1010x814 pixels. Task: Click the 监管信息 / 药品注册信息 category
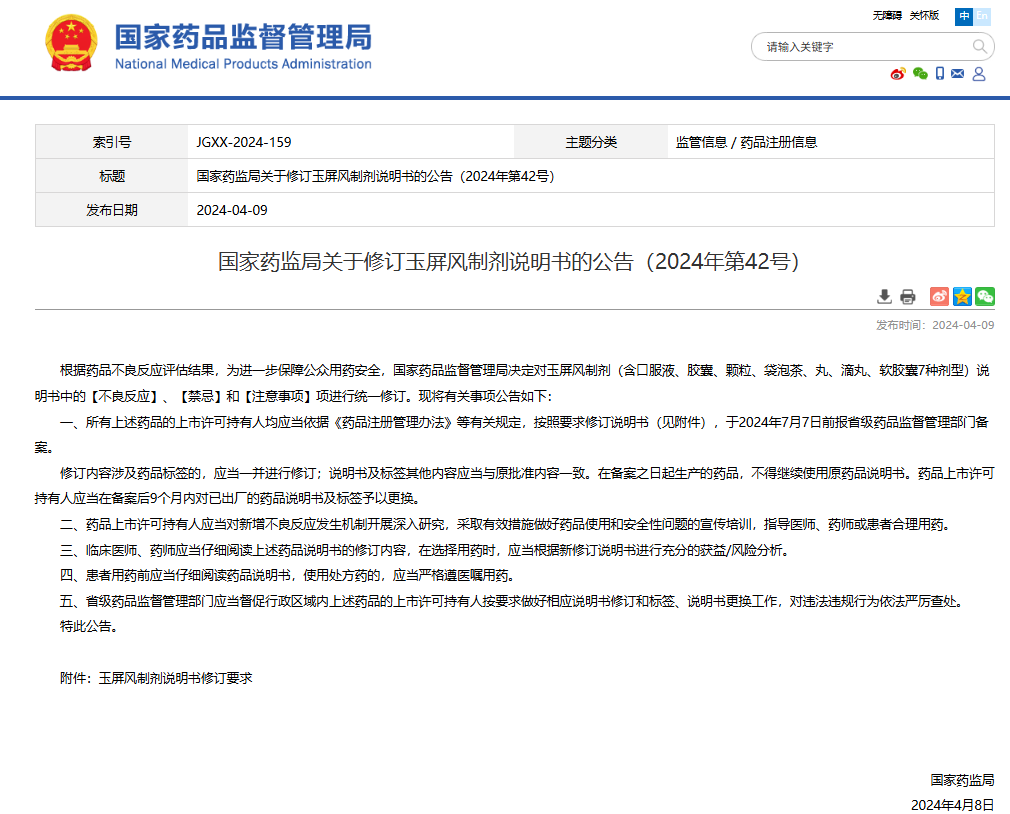click(x=746, y=142)
